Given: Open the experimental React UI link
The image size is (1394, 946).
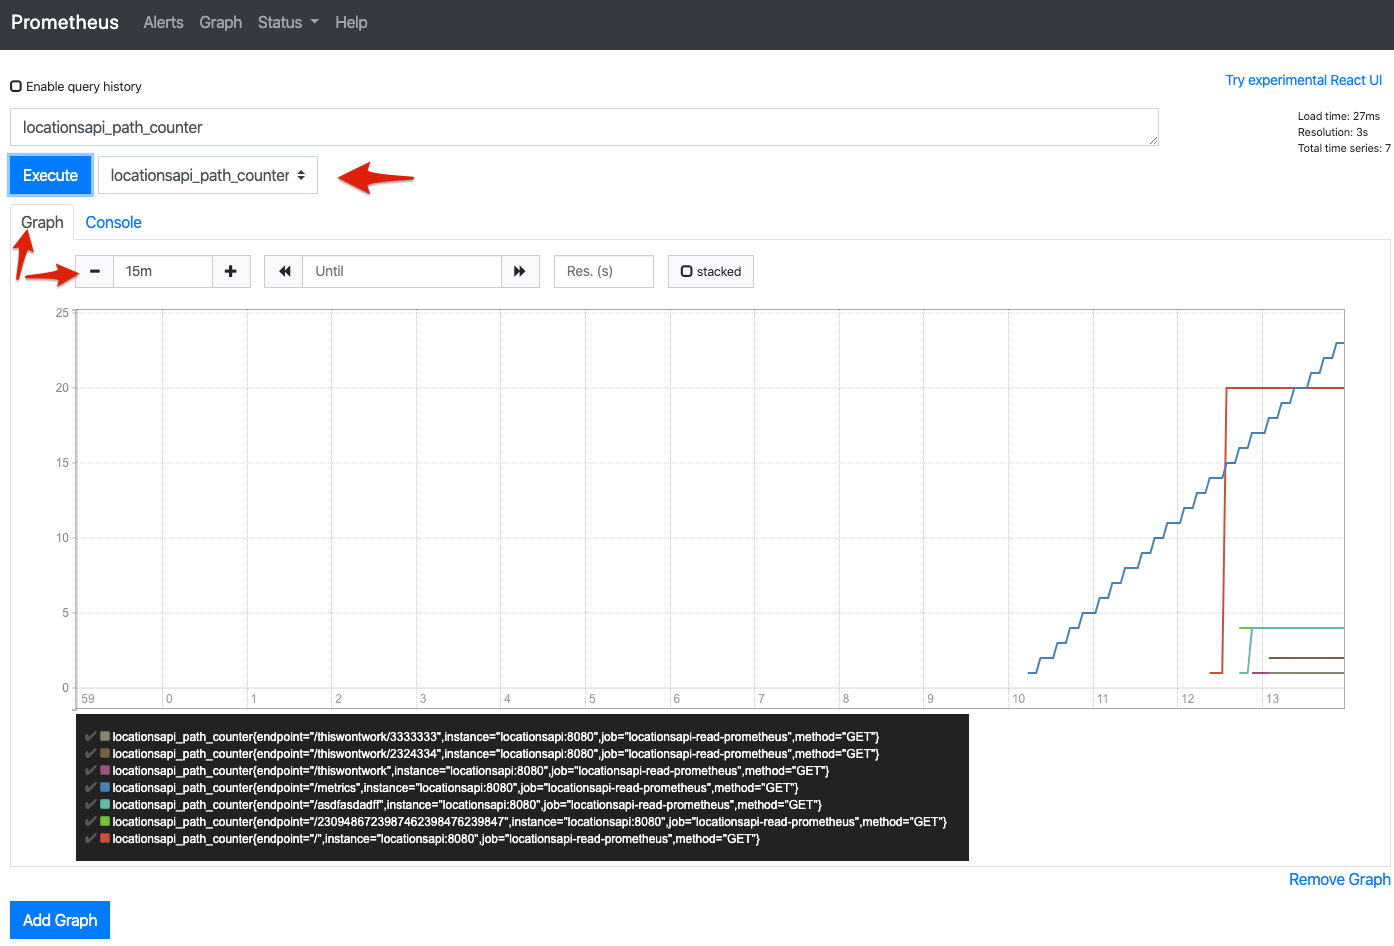Looking at the screenshot, I should point(1304,80).
